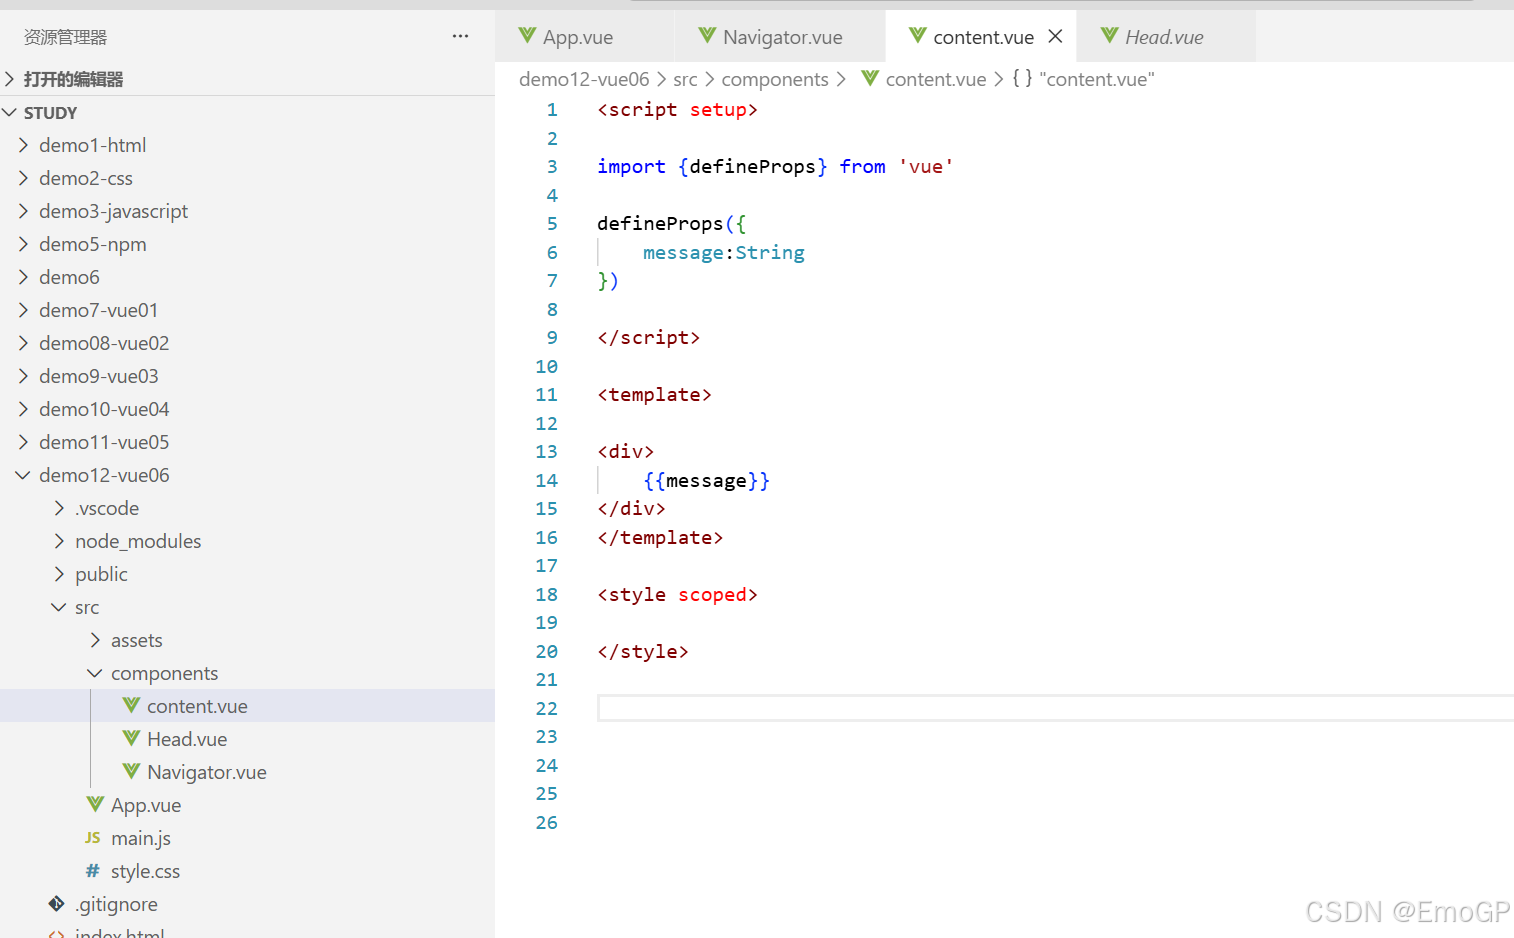Click Vue icon beside Navigator.vue in file tree
Viewport: 1514px width, 938px height.
point(131,771)
